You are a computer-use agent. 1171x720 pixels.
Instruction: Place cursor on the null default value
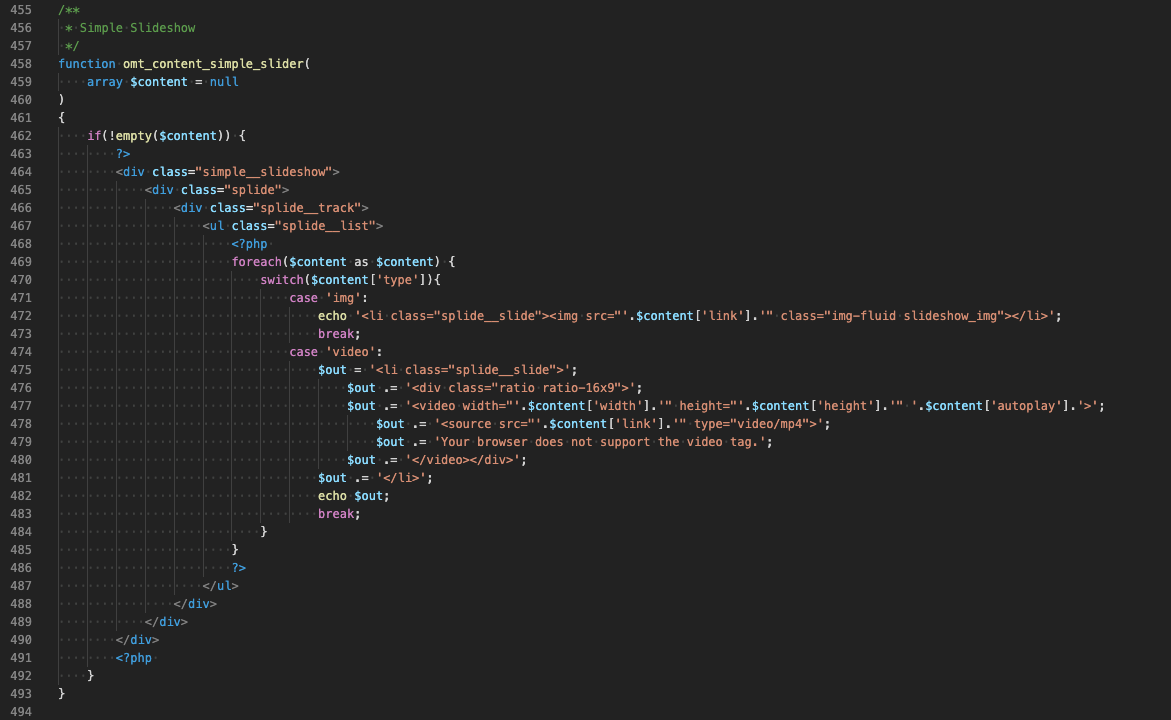[x=224, y=82]
